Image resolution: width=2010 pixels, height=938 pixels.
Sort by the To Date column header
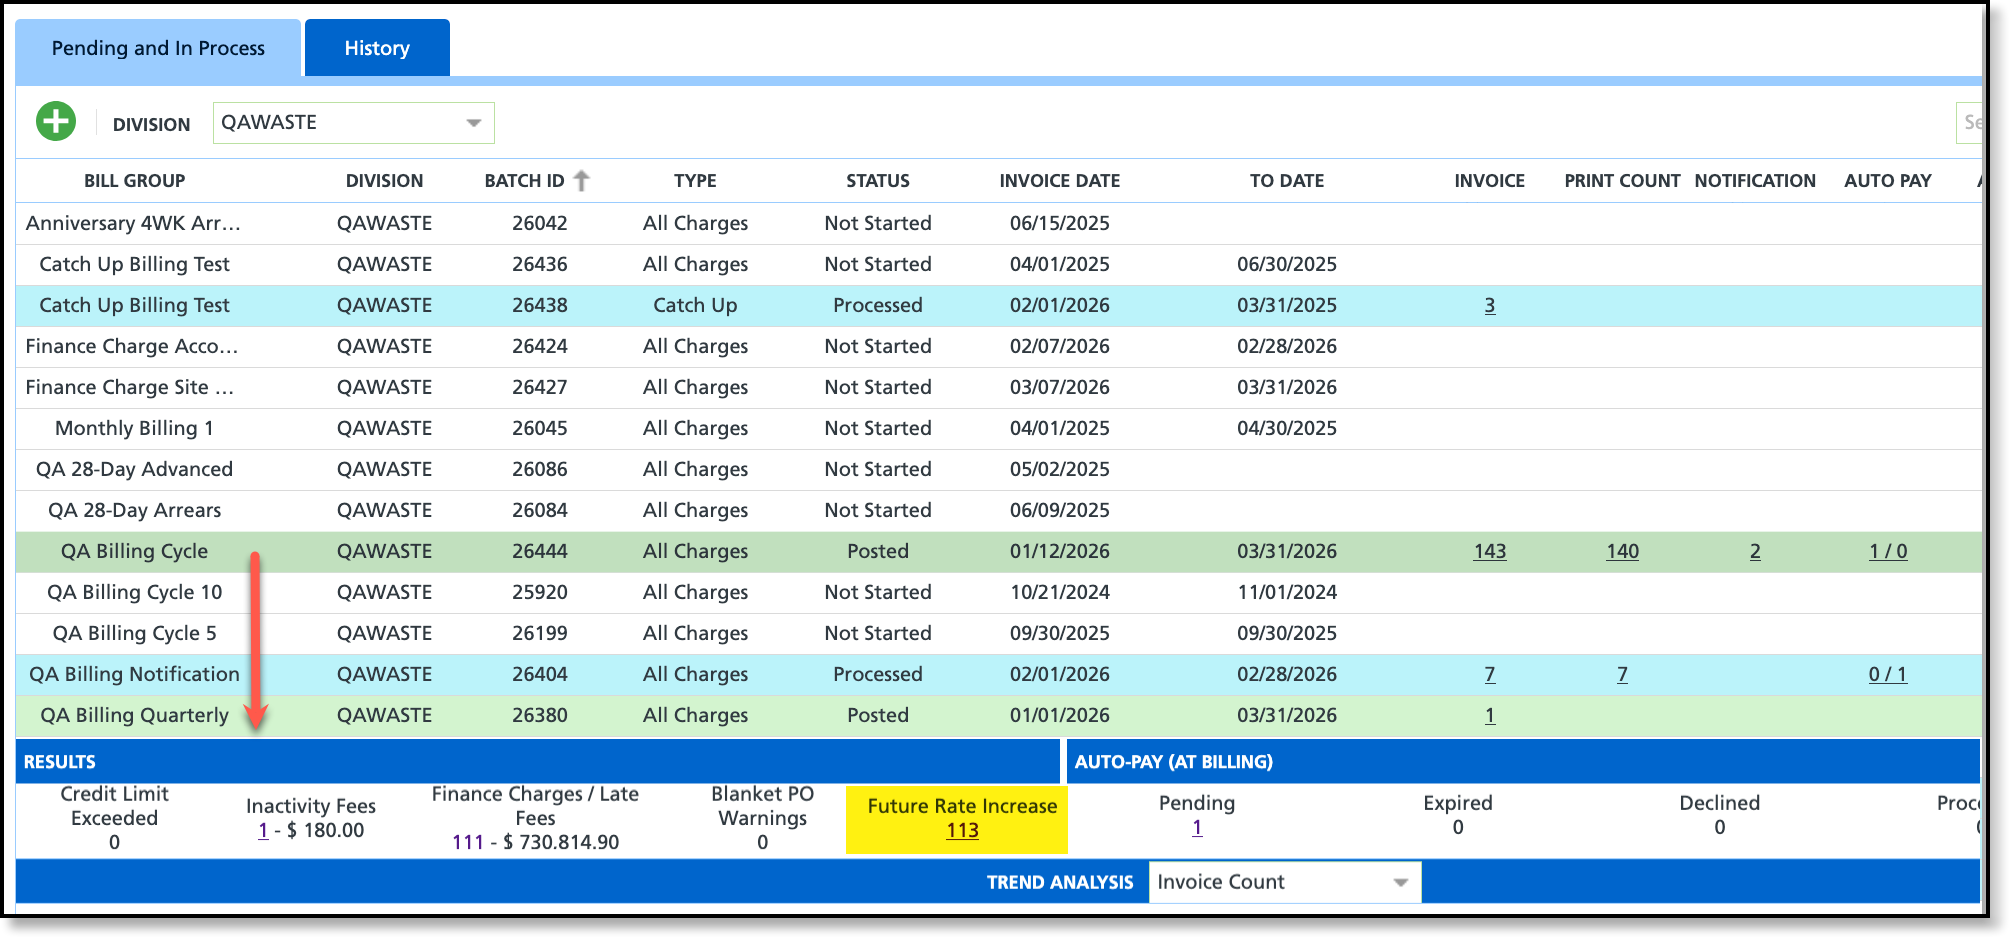1287,181
